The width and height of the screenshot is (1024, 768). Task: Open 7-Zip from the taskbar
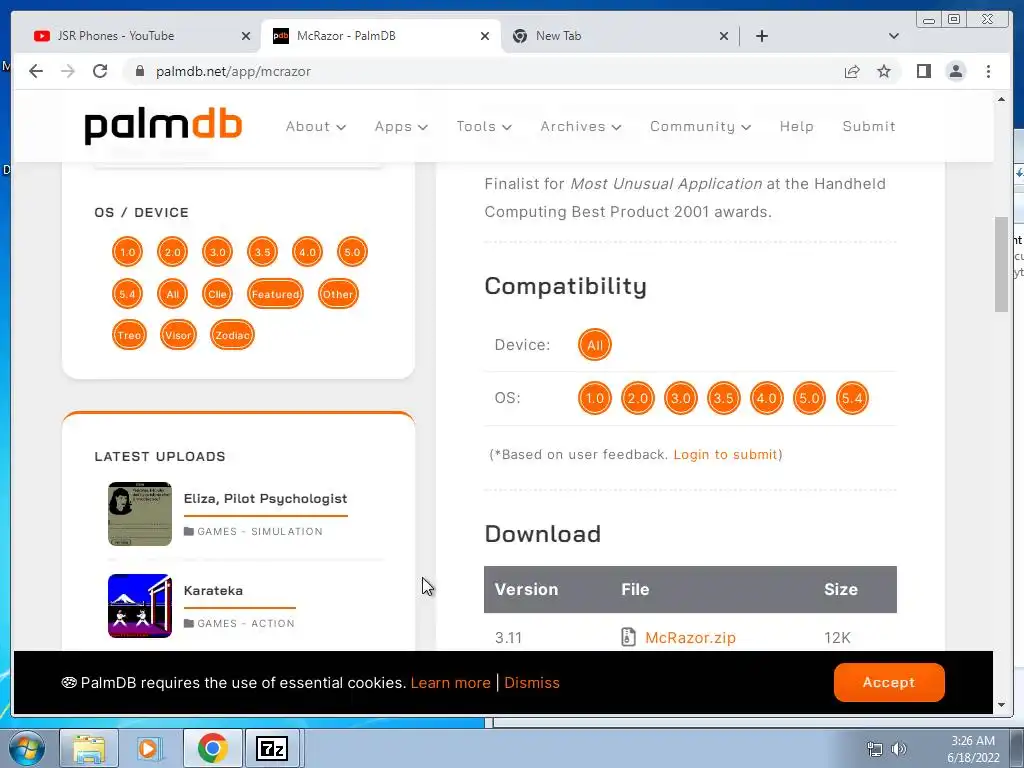click(272, 748)
